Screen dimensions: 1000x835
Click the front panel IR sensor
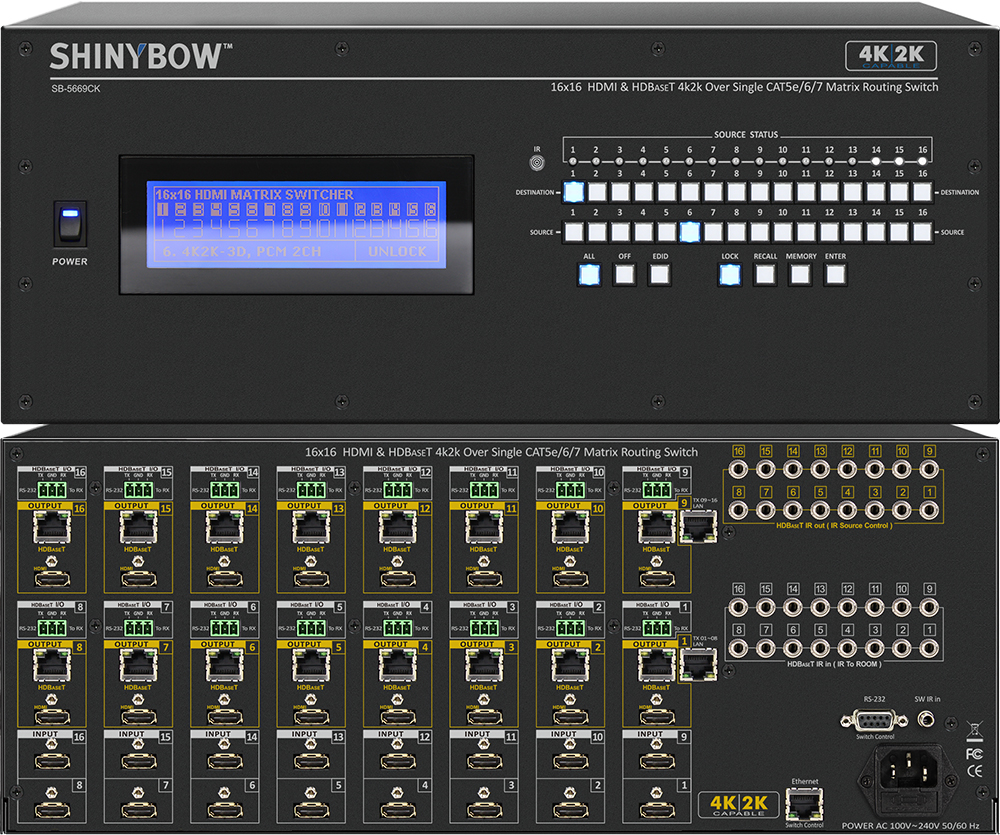coord(537,163)
